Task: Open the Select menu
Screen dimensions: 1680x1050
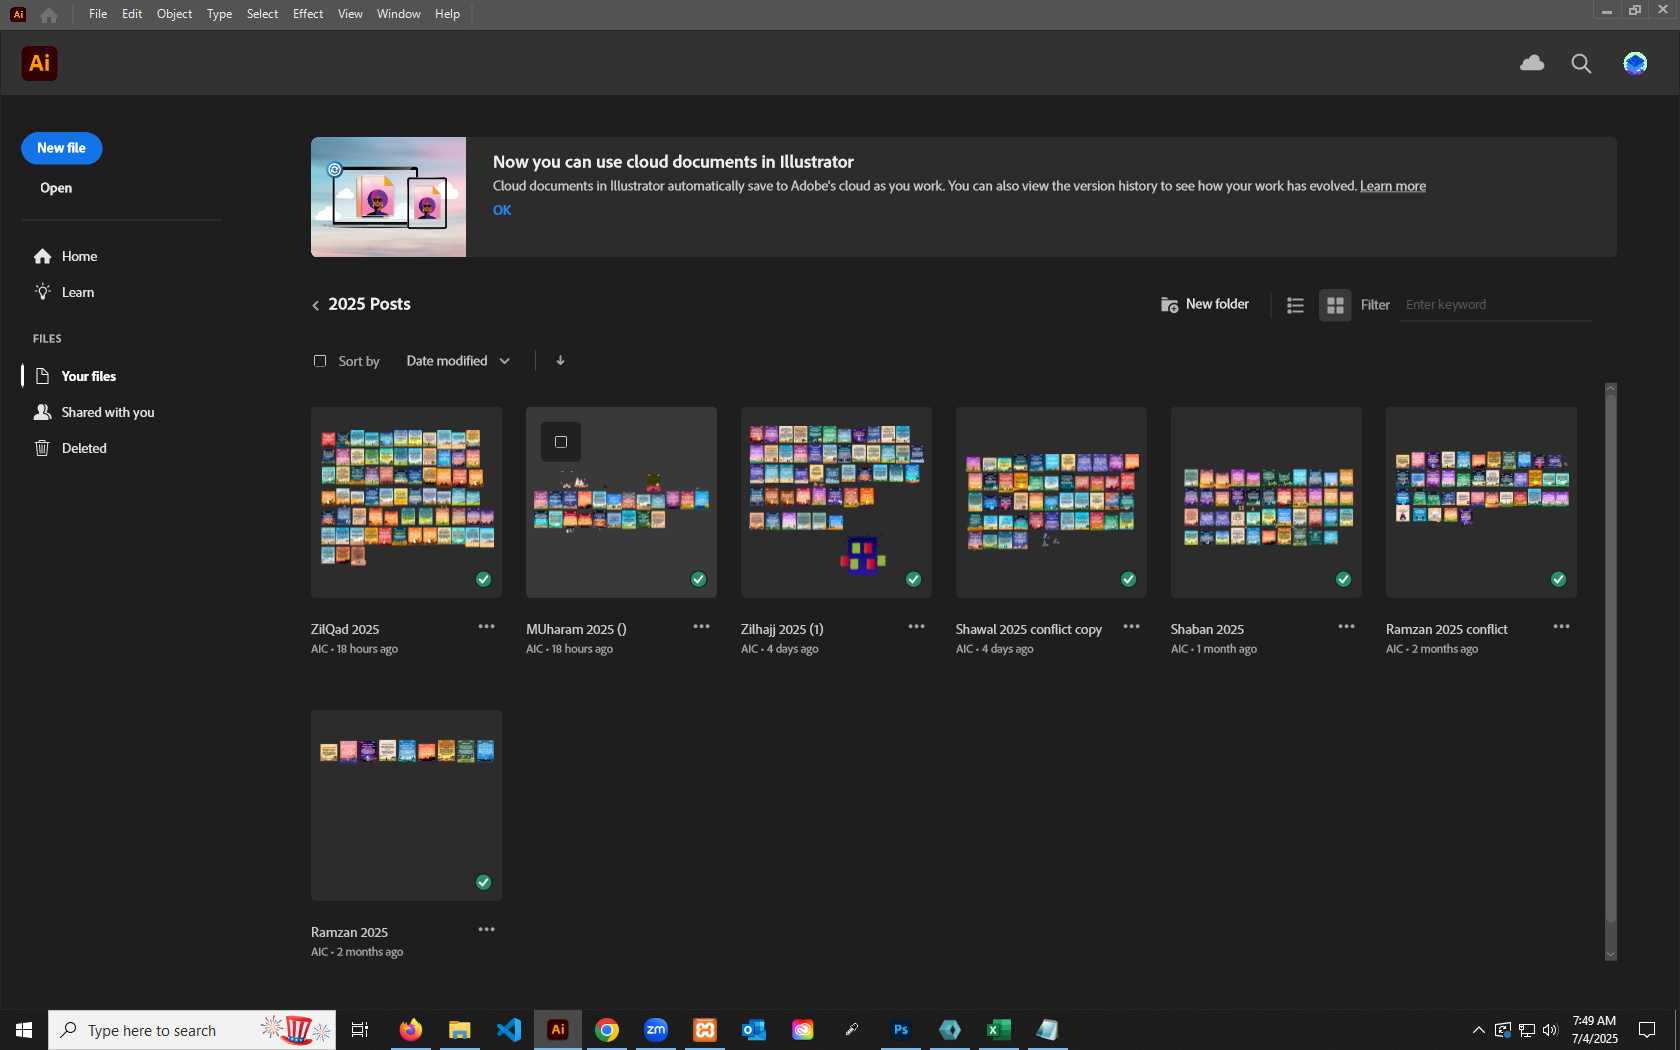Action: click(x=262, y=14)
